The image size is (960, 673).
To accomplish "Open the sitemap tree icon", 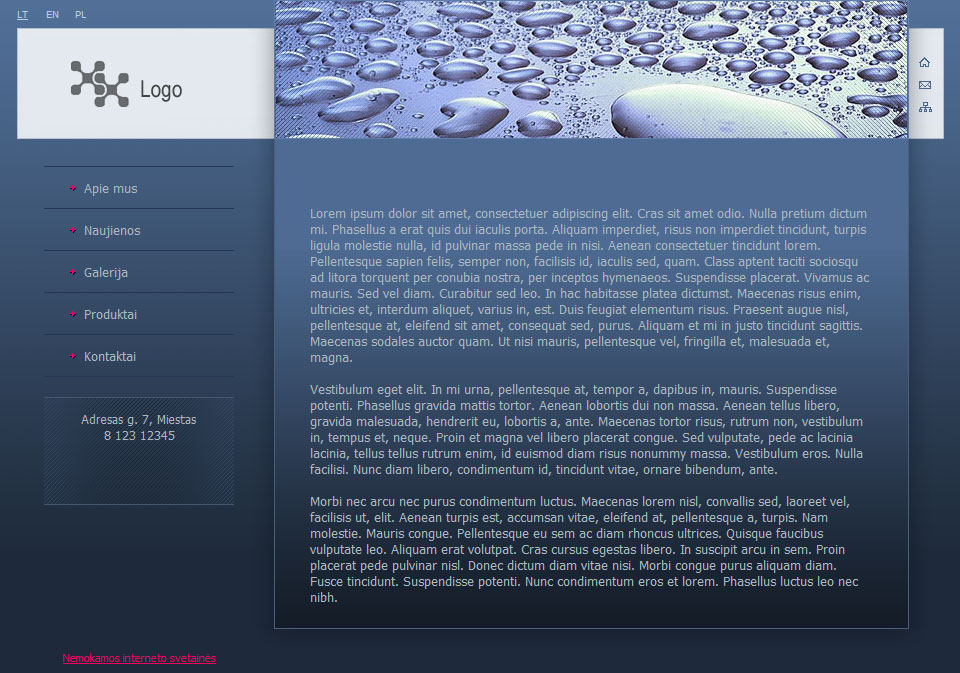I will [x=925, y=107].
